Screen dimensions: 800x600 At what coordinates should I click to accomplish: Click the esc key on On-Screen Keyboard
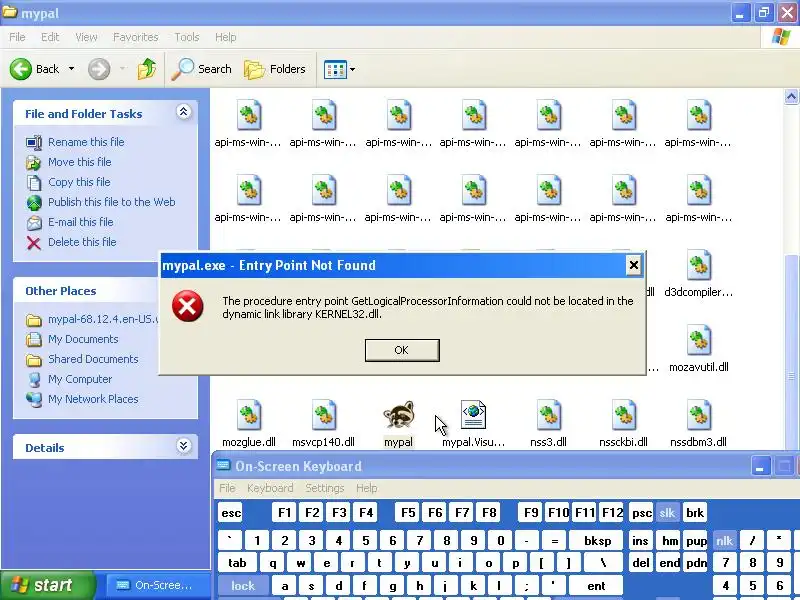[x=231, y=513]
